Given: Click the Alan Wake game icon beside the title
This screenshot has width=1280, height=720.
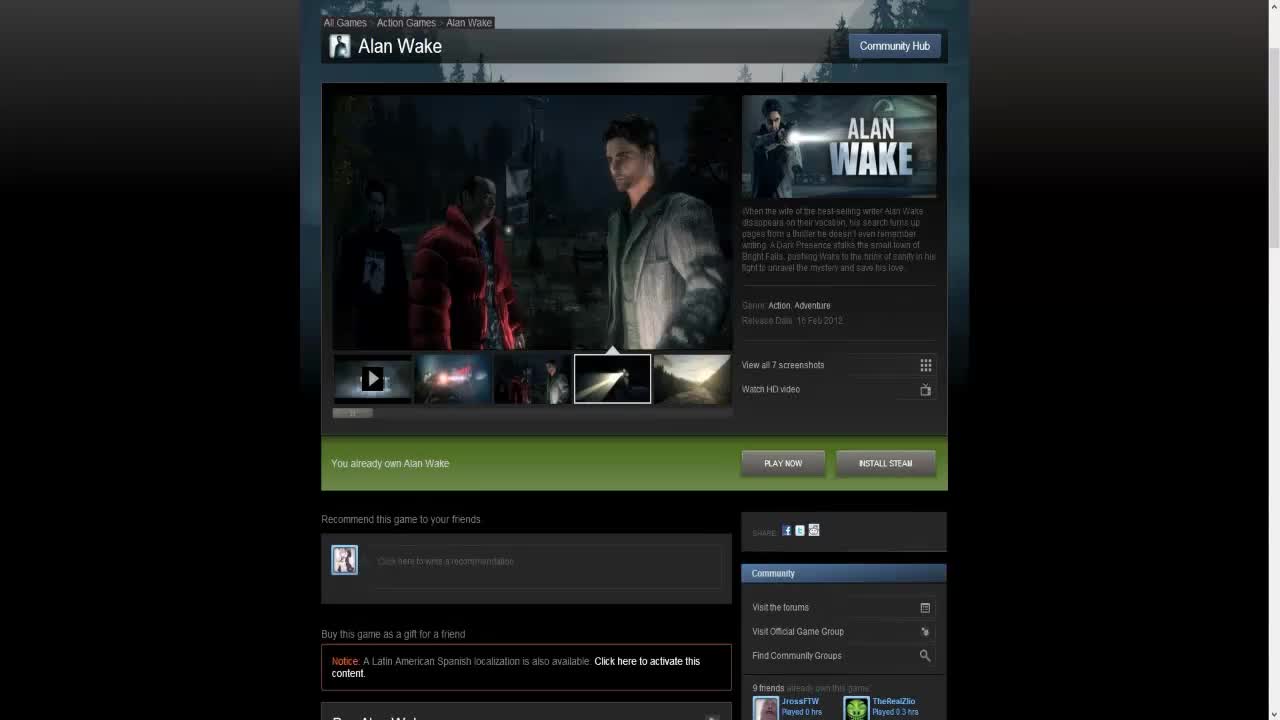Looking at the screenshot, I should (x=340, y=46).
